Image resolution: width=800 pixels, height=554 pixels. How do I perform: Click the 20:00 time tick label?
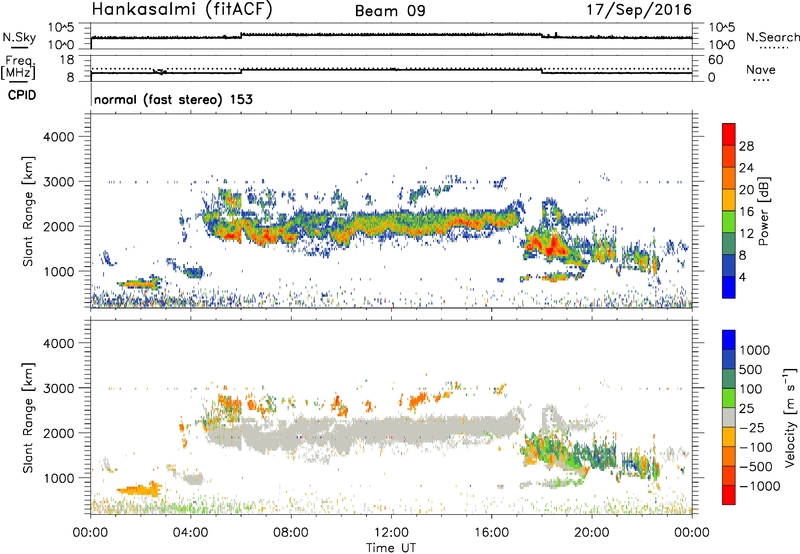click(592, 533)
